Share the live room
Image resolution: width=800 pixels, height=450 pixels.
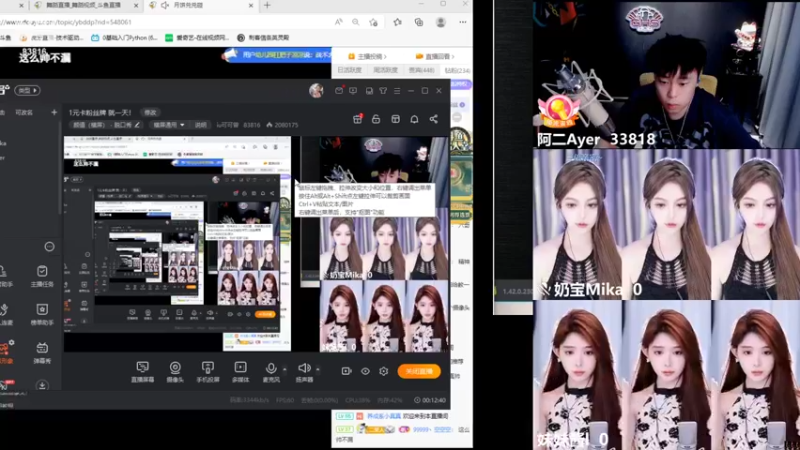pos(434,119)
